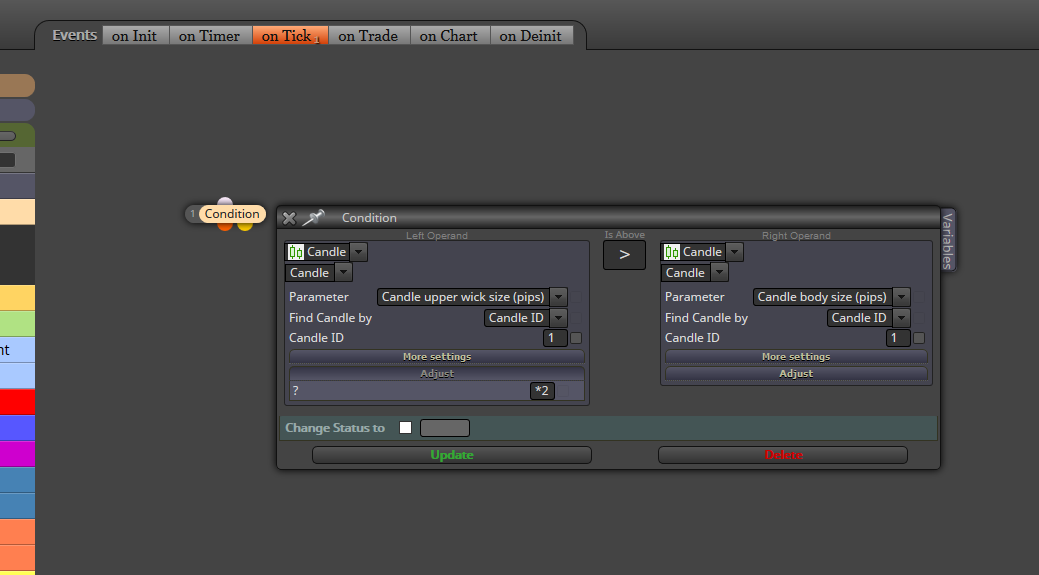Click the Events label beside the tabs
Viewport: 1039px width, 575px height.
coord(74,35)
